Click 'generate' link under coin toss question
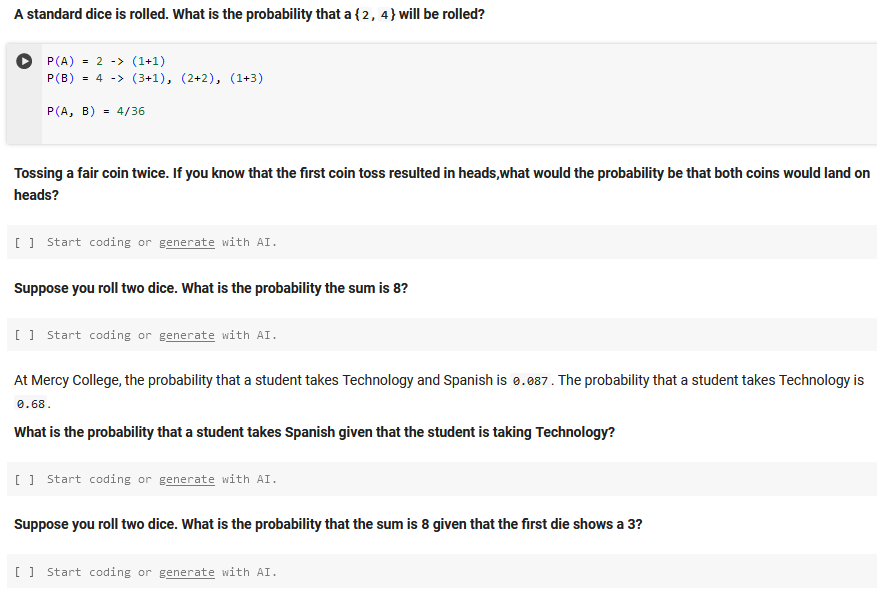 187,242
